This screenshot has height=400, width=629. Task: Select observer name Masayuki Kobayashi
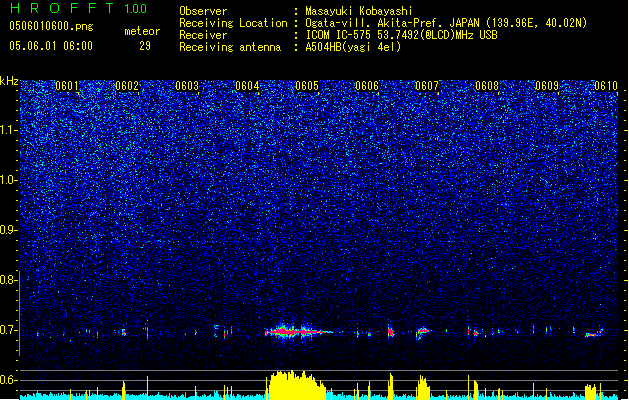click(359, 11)
